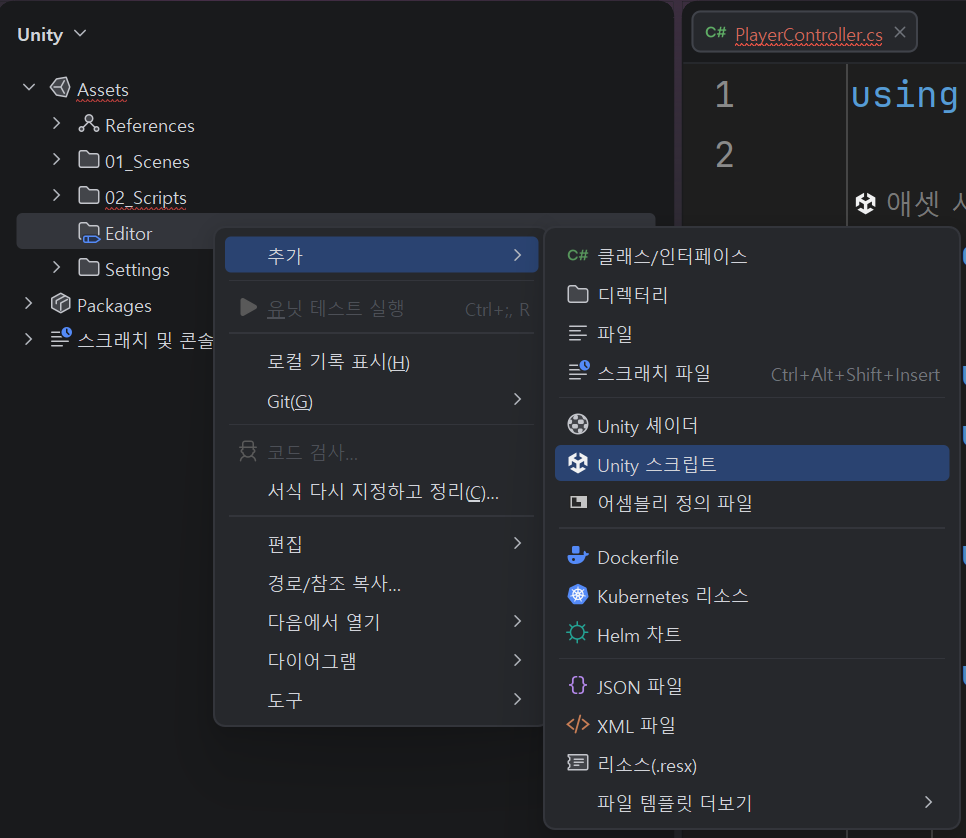Click the 02_Scripts folder icon
The image size is (966, 838).
coord(89,196)
